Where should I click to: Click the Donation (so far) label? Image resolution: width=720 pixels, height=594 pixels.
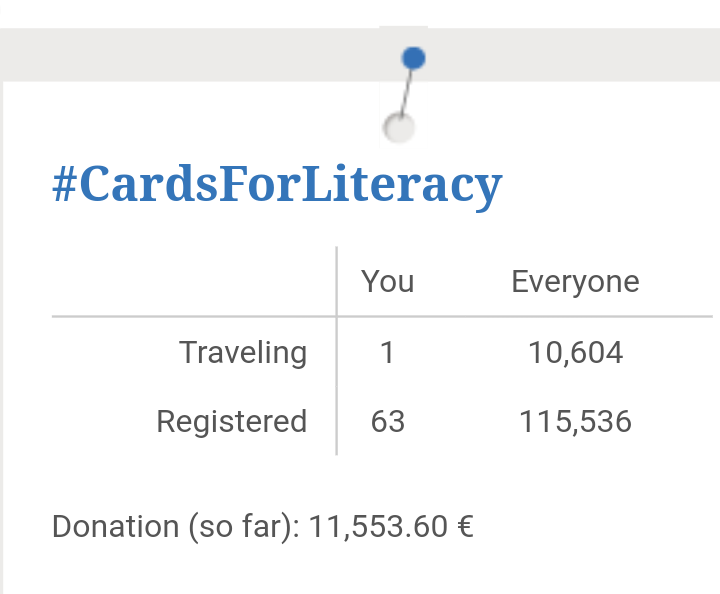coord(176,527)
